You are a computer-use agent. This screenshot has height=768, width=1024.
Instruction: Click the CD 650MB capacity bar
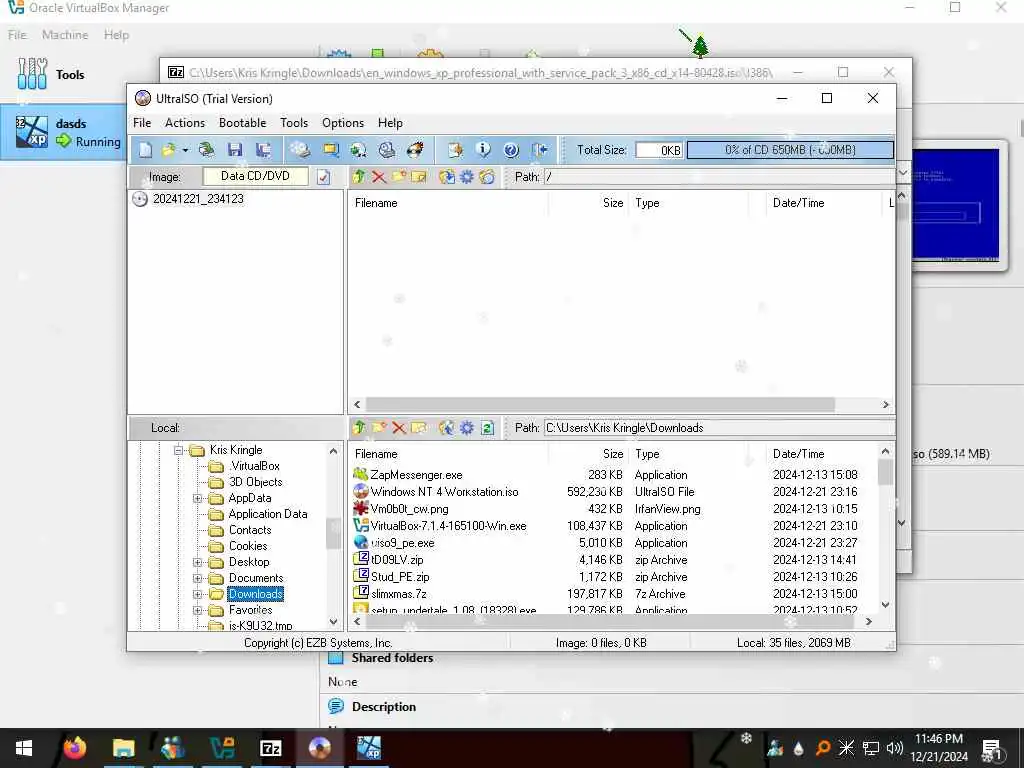790,150
